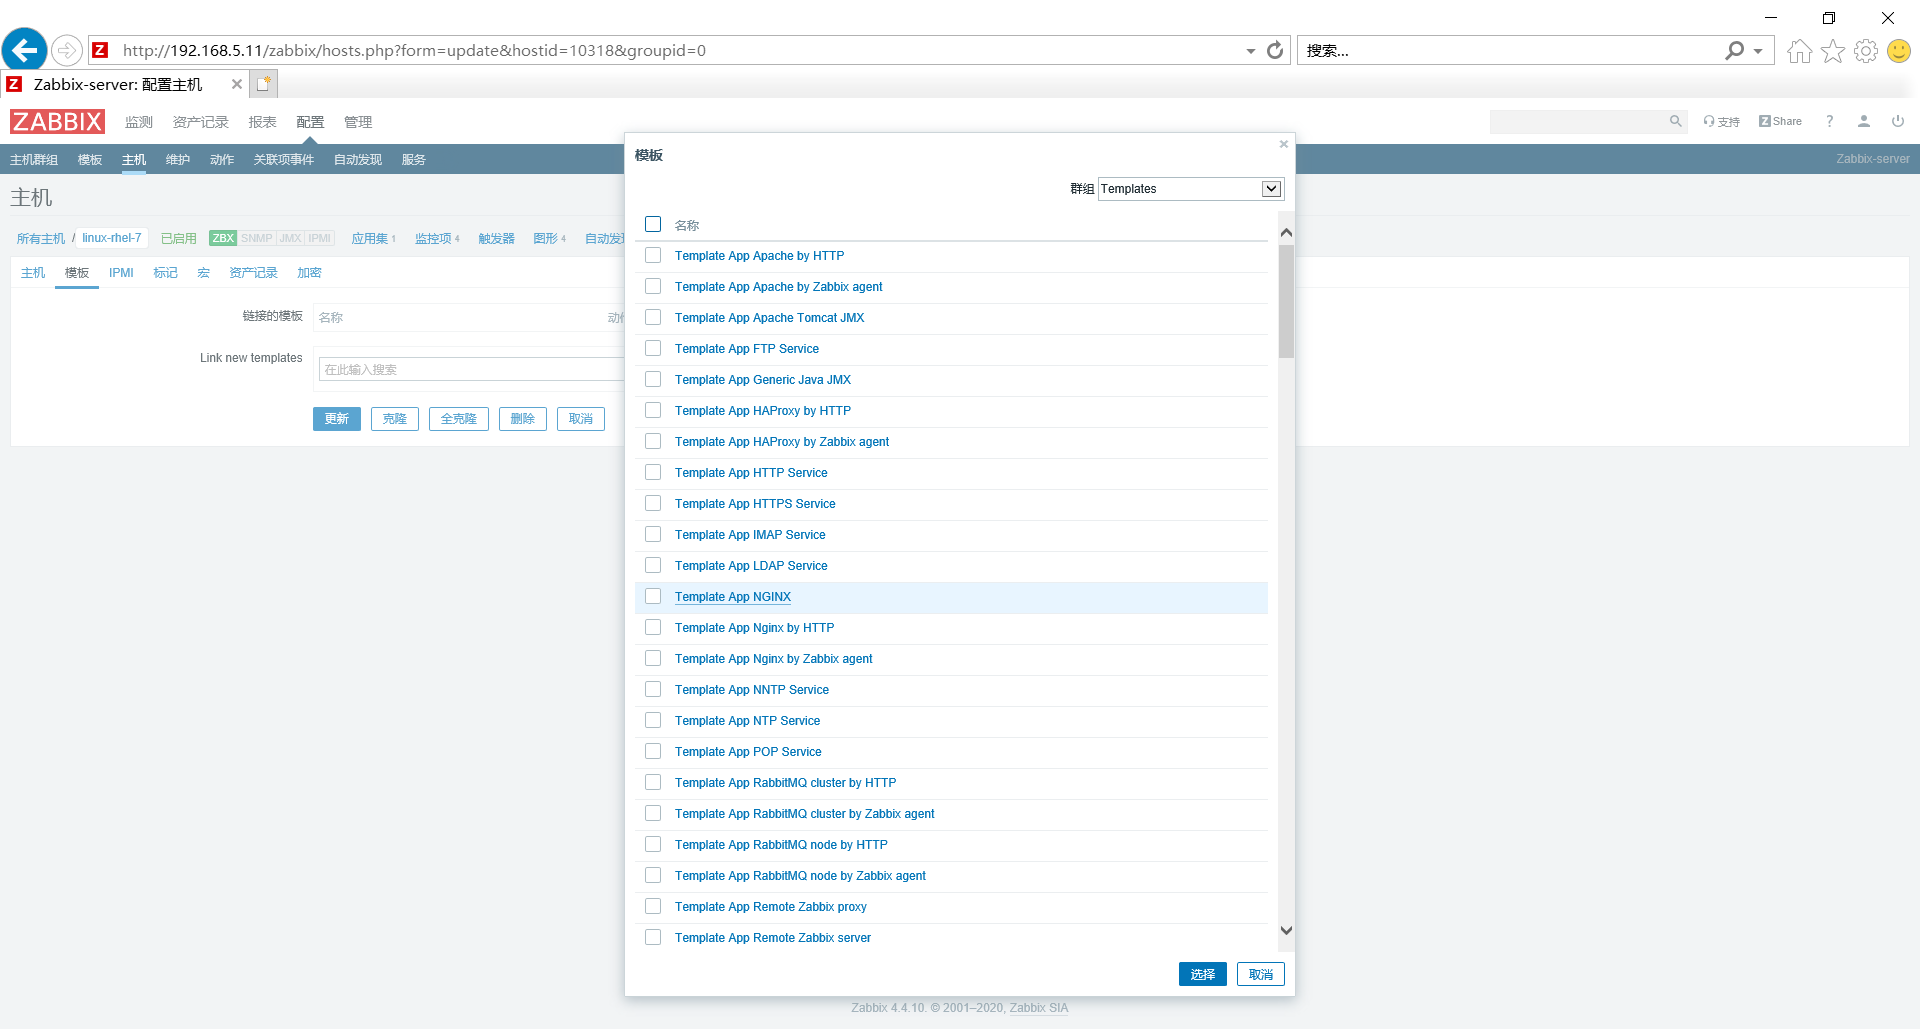The width and height of the screenshot is (1920, 1029).
Task: Open Template App RabbitMQ cluster by HTTP
Action: (x=785, y=783)
